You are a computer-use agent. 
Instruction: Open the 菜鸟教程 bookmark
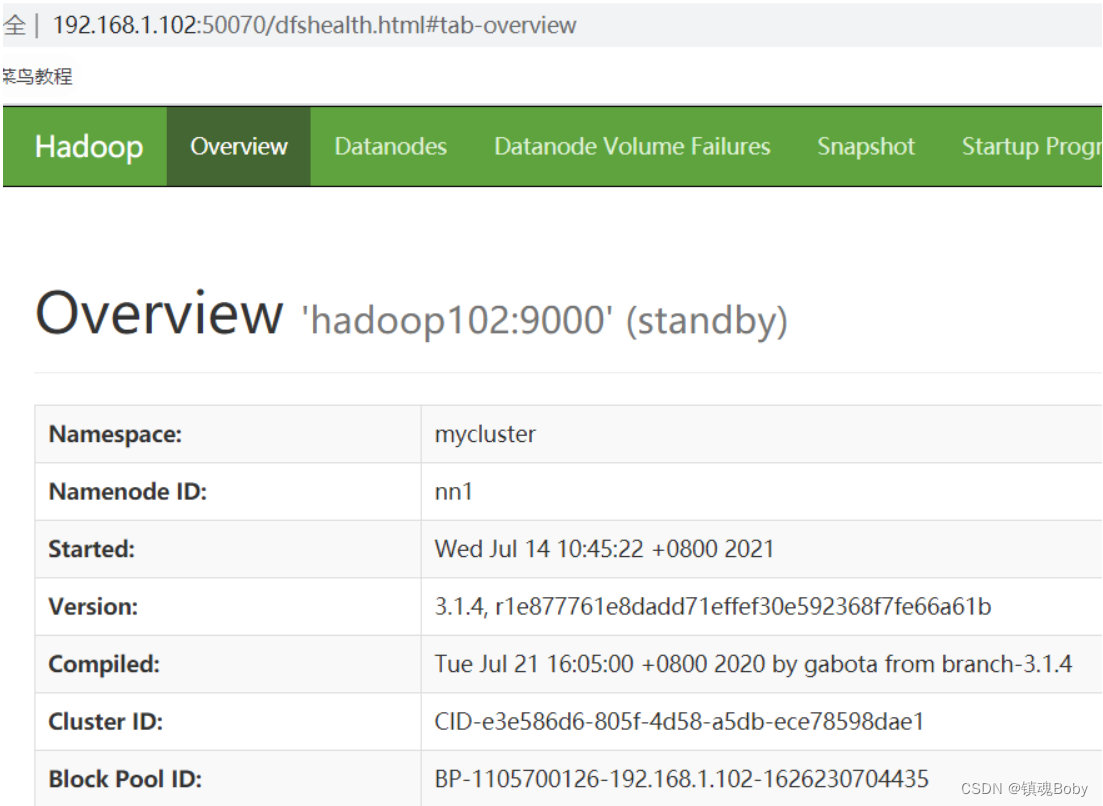37,76
